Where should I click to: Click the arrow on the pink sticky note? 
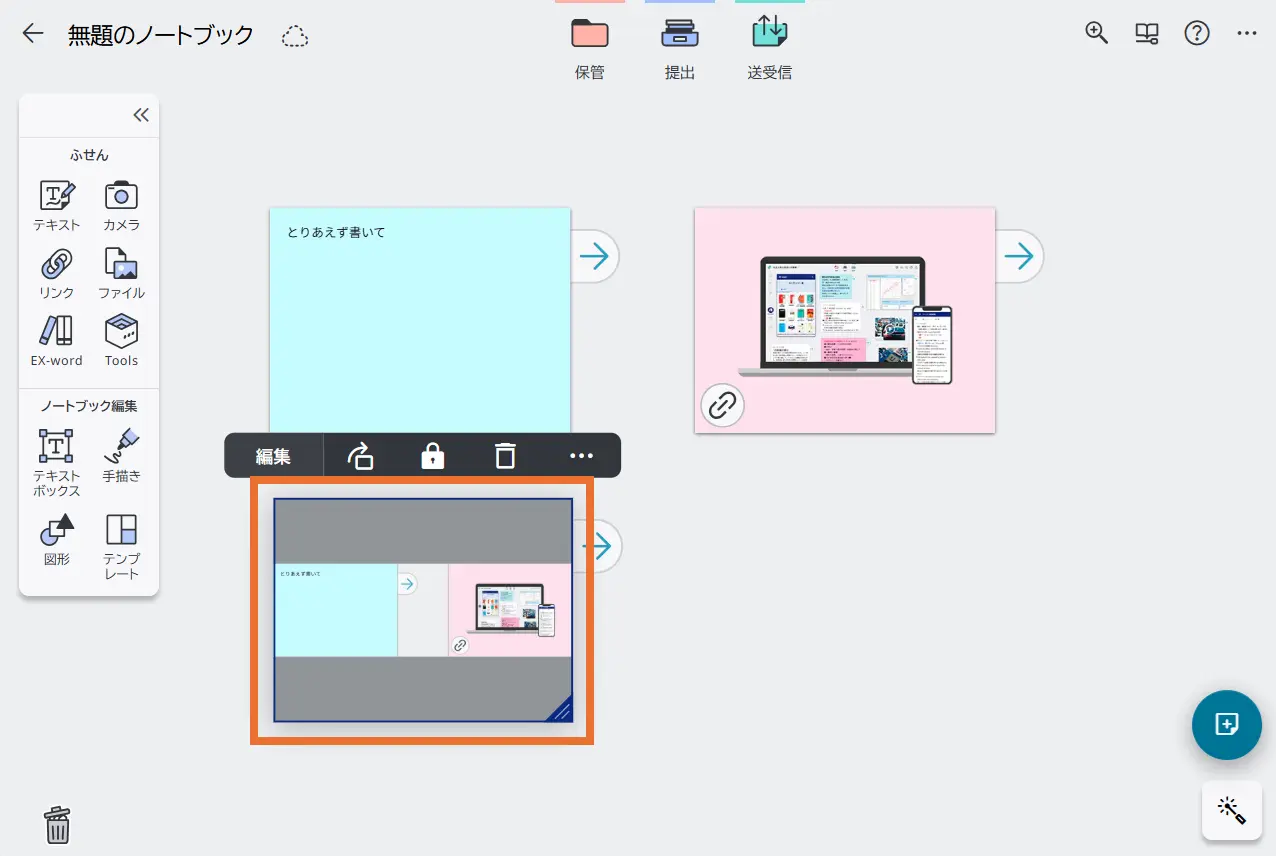[x=1018, y=257]
